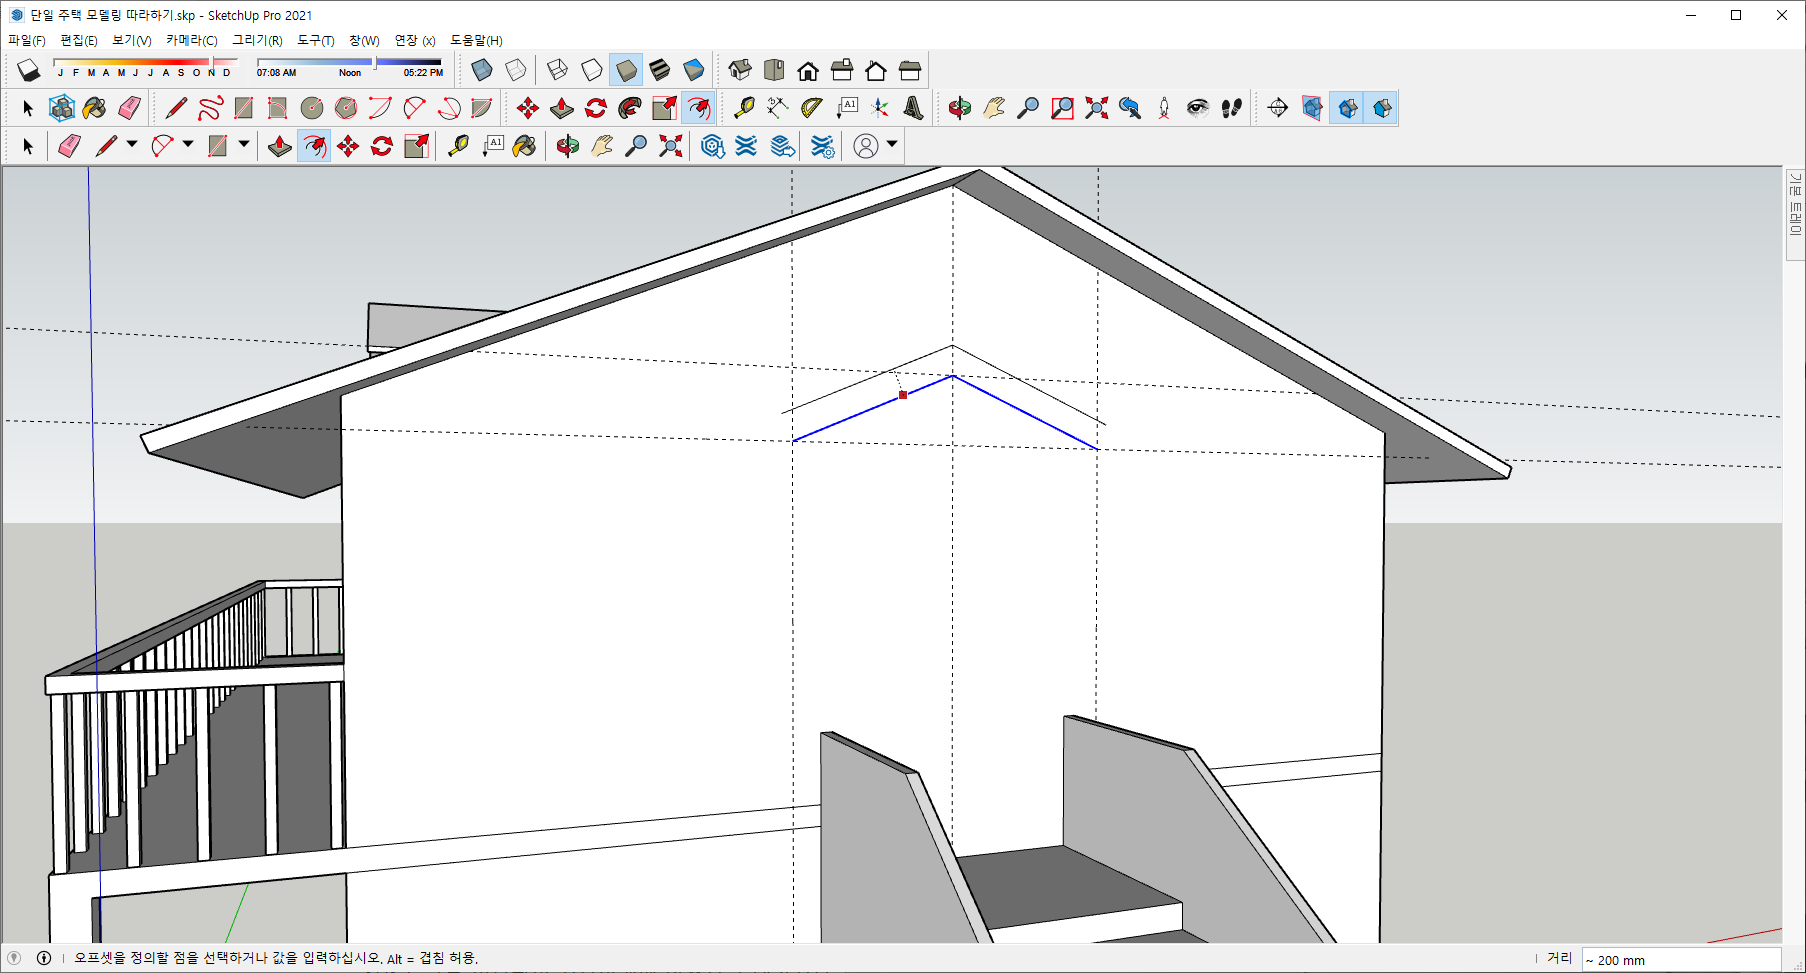Switch to Left view
Screen dimensions: 1806x973
(910, 70)
